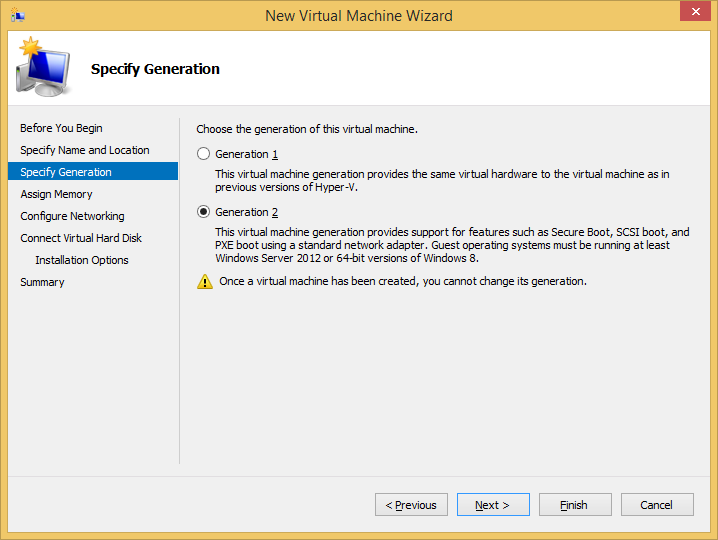718x540 pixels.
Task: Click the wizard icon in title bar
Action: pos(18,15)
